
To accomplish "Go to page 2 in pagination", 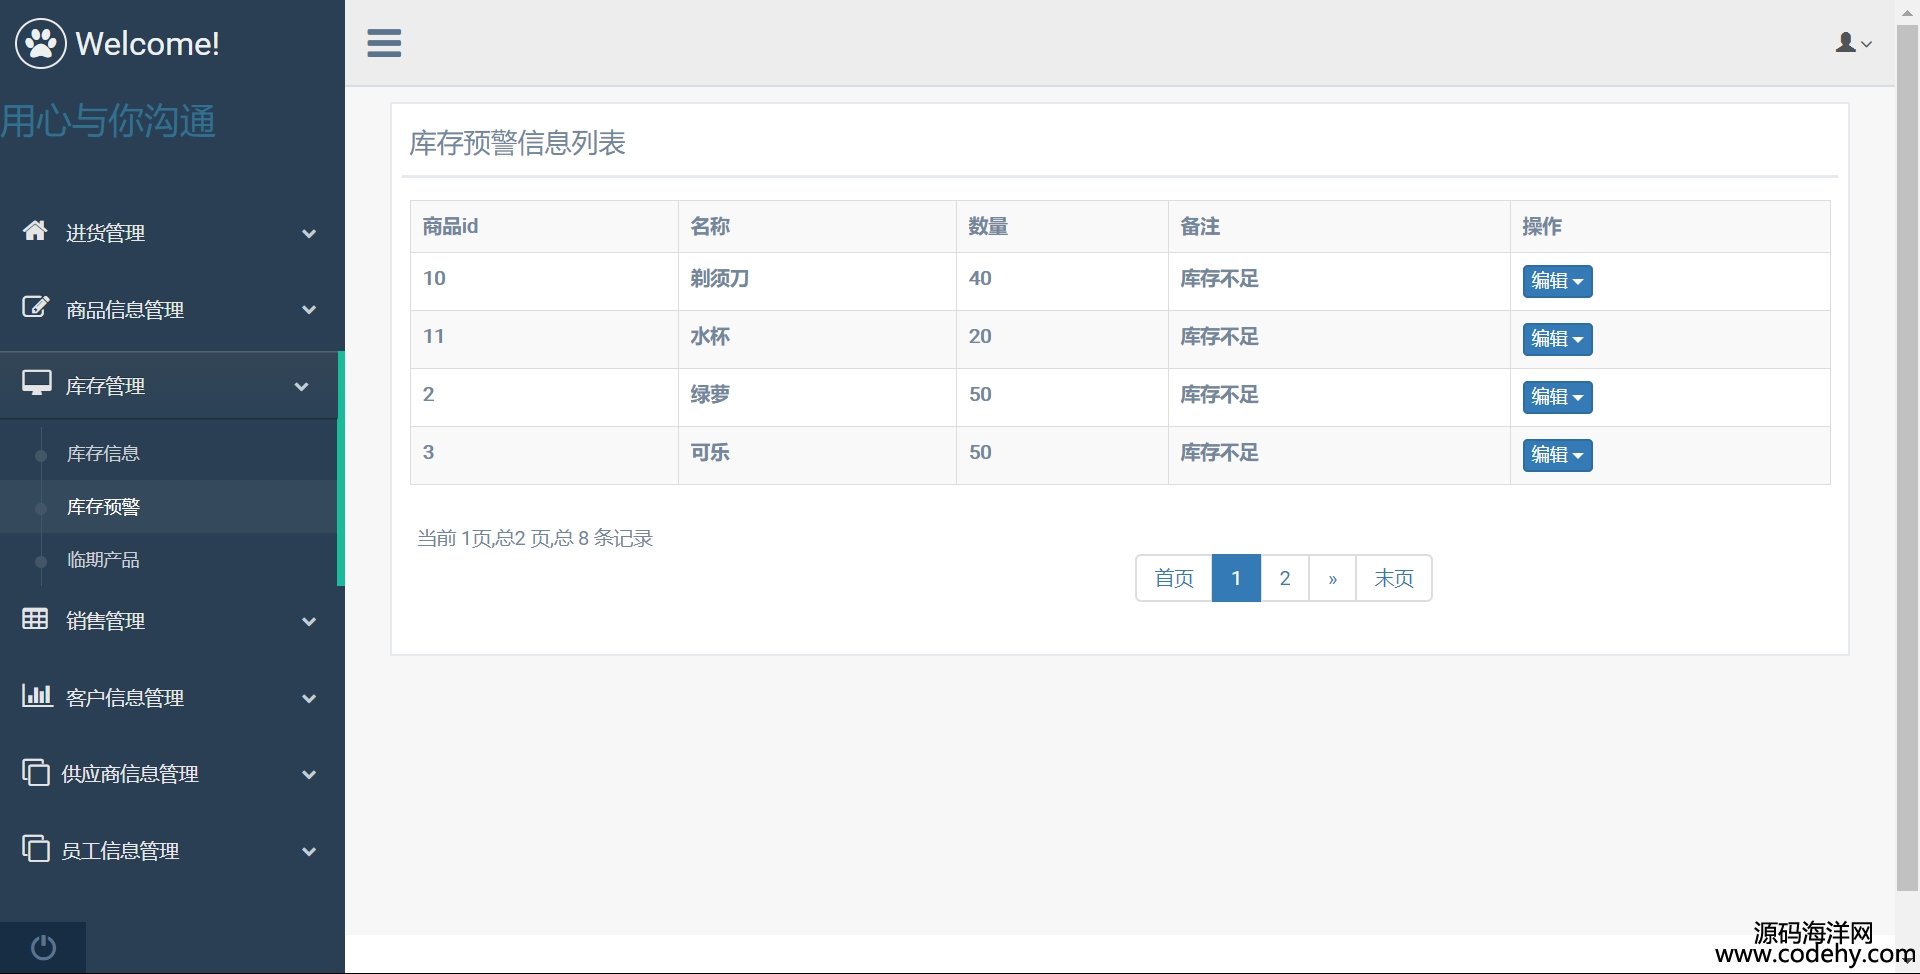I will tap(1284, 578).
